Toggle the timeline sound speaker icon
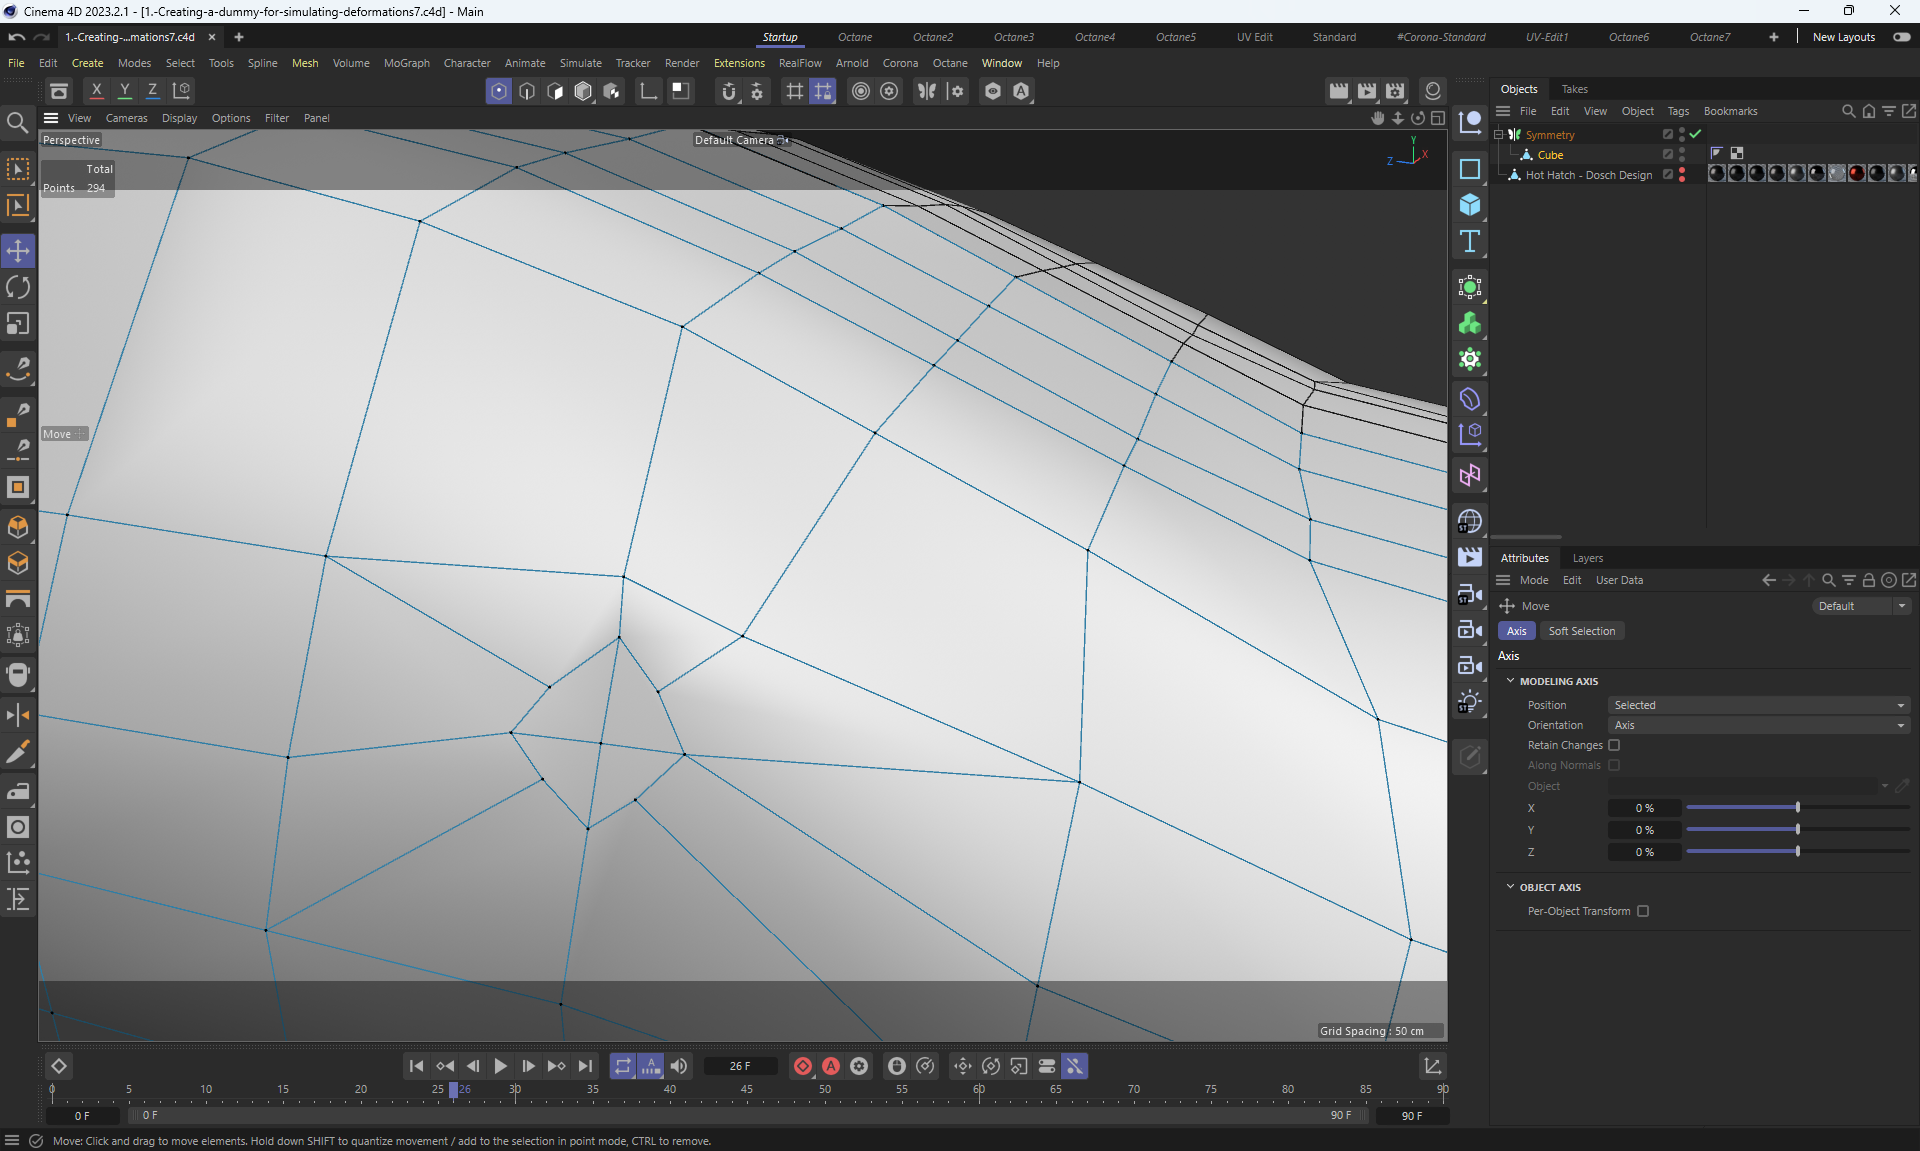This screenshot has width=1920, height=1151. coord(679,1066)
